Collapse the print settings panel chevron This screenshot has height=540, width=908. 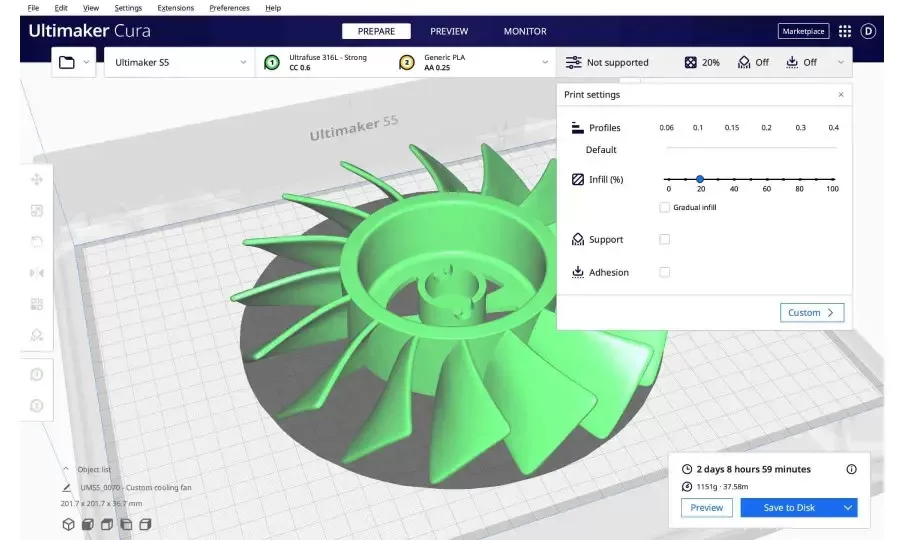click(840, 62)
